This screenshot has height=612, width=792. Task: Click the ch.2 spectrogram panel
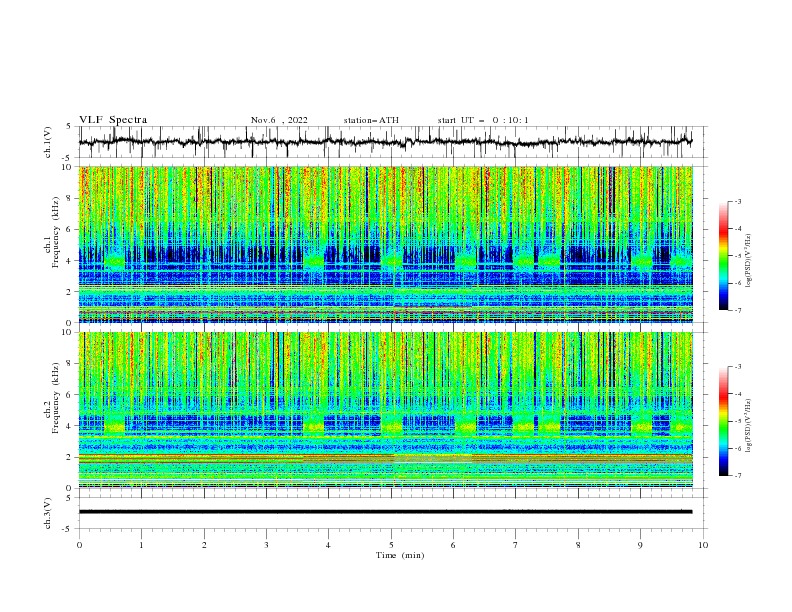(386, 410)
